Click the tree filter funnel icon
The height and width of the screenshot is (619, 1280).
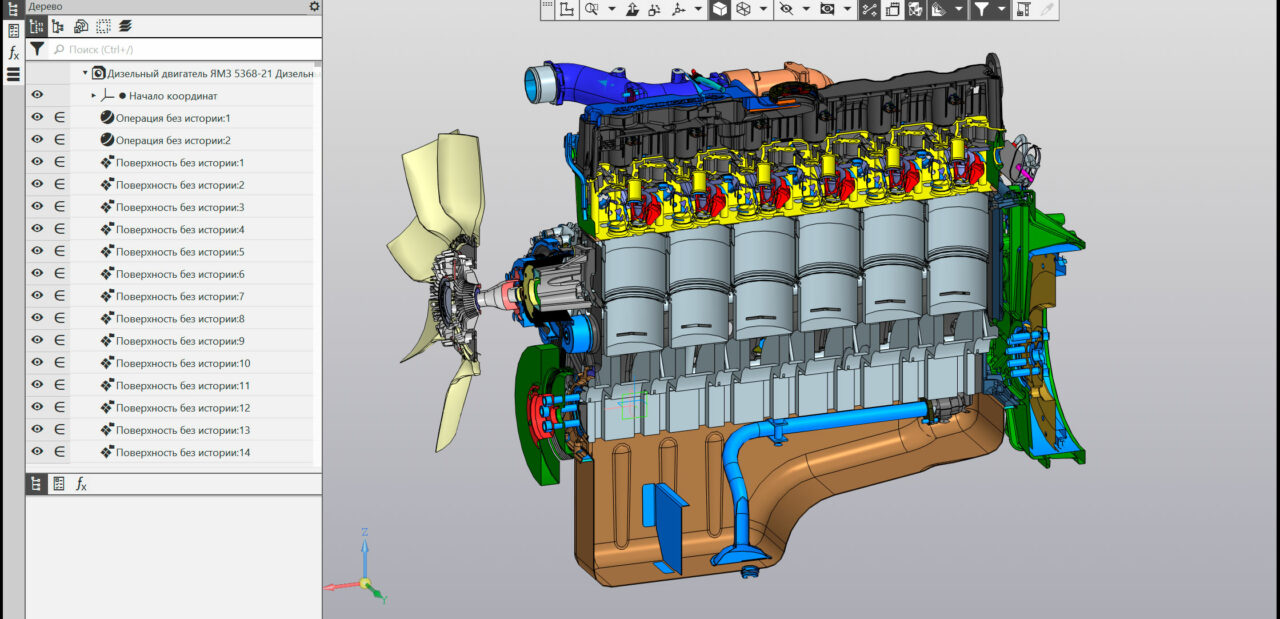point(37,49)
